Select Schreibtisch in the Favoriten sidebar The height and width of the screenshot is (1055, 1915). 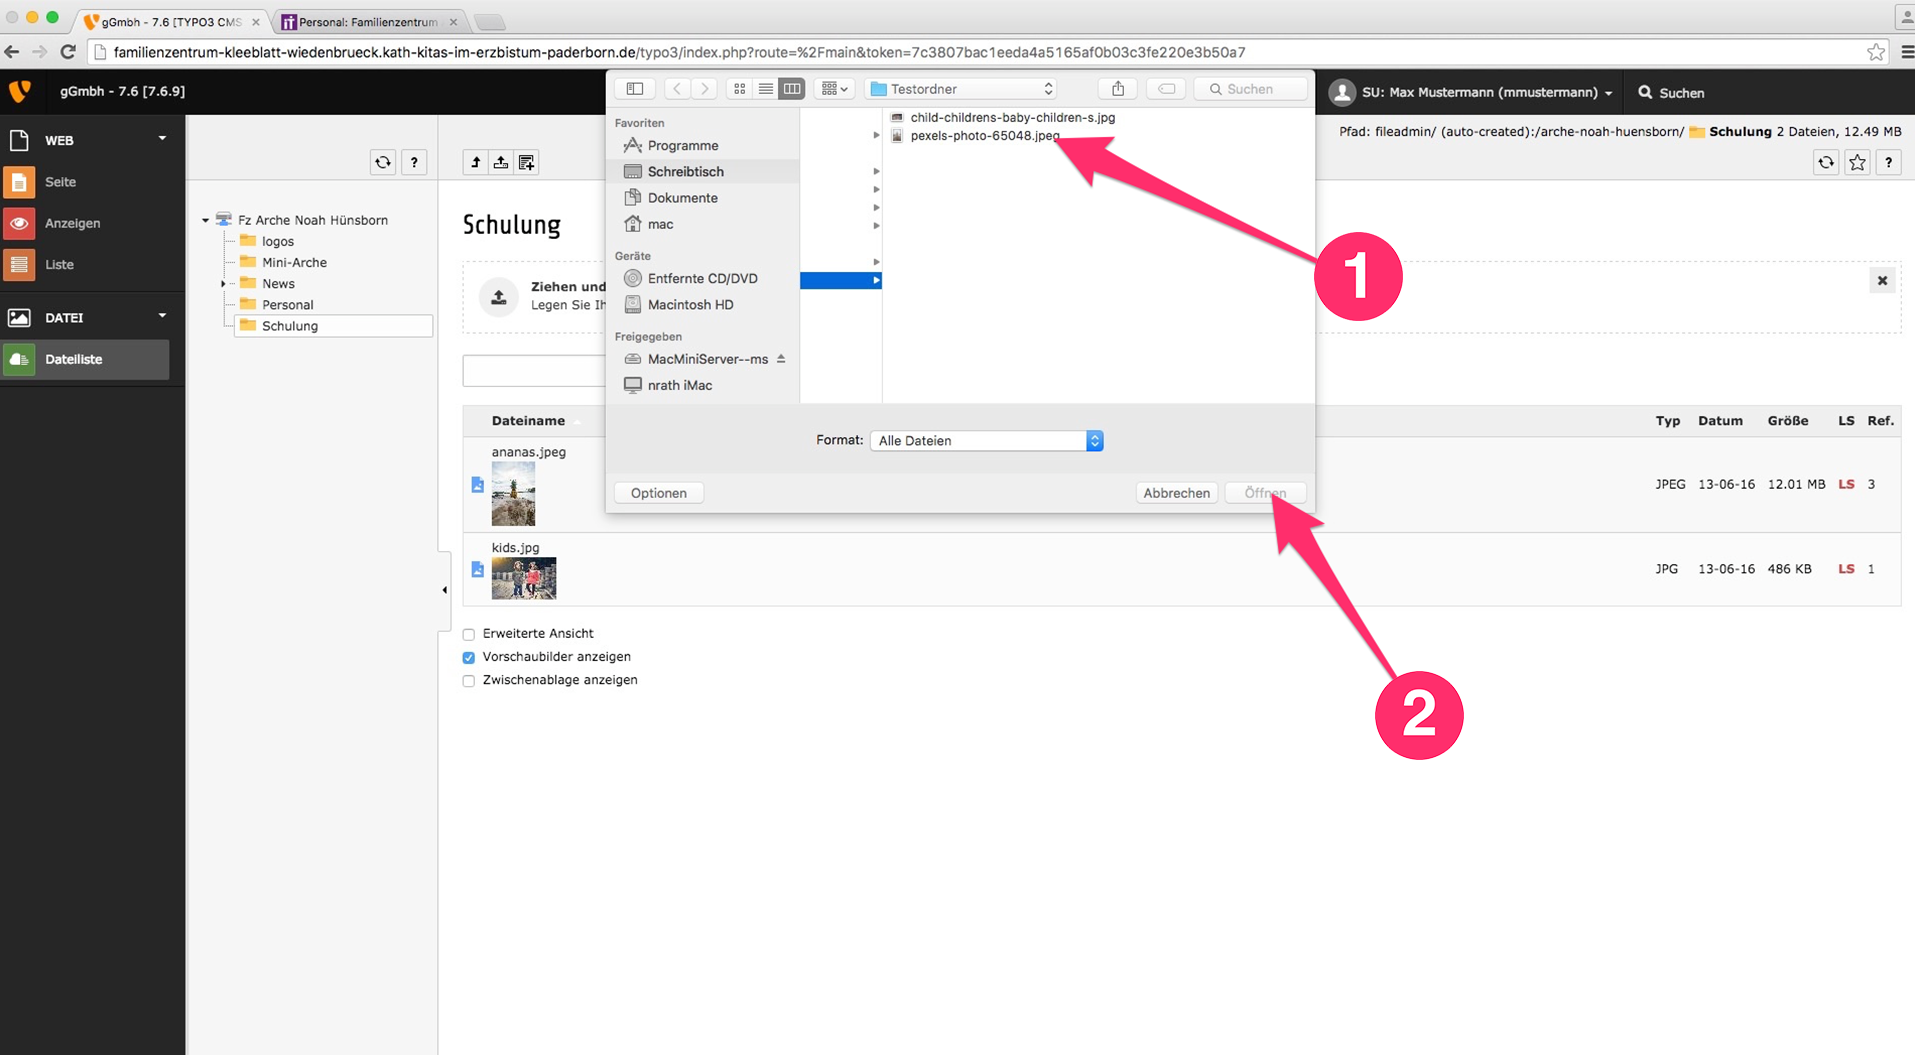[x=685, y=172]
